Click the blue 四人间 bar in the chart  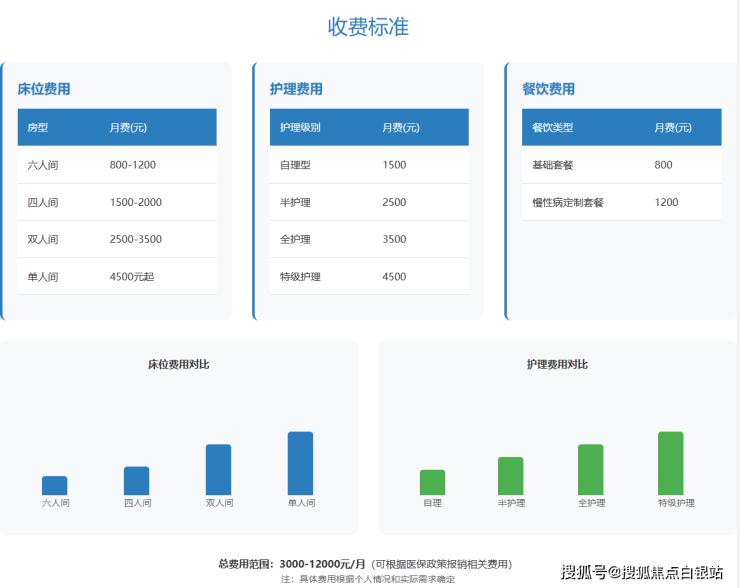pyautogui.click(x=137, y=481)
